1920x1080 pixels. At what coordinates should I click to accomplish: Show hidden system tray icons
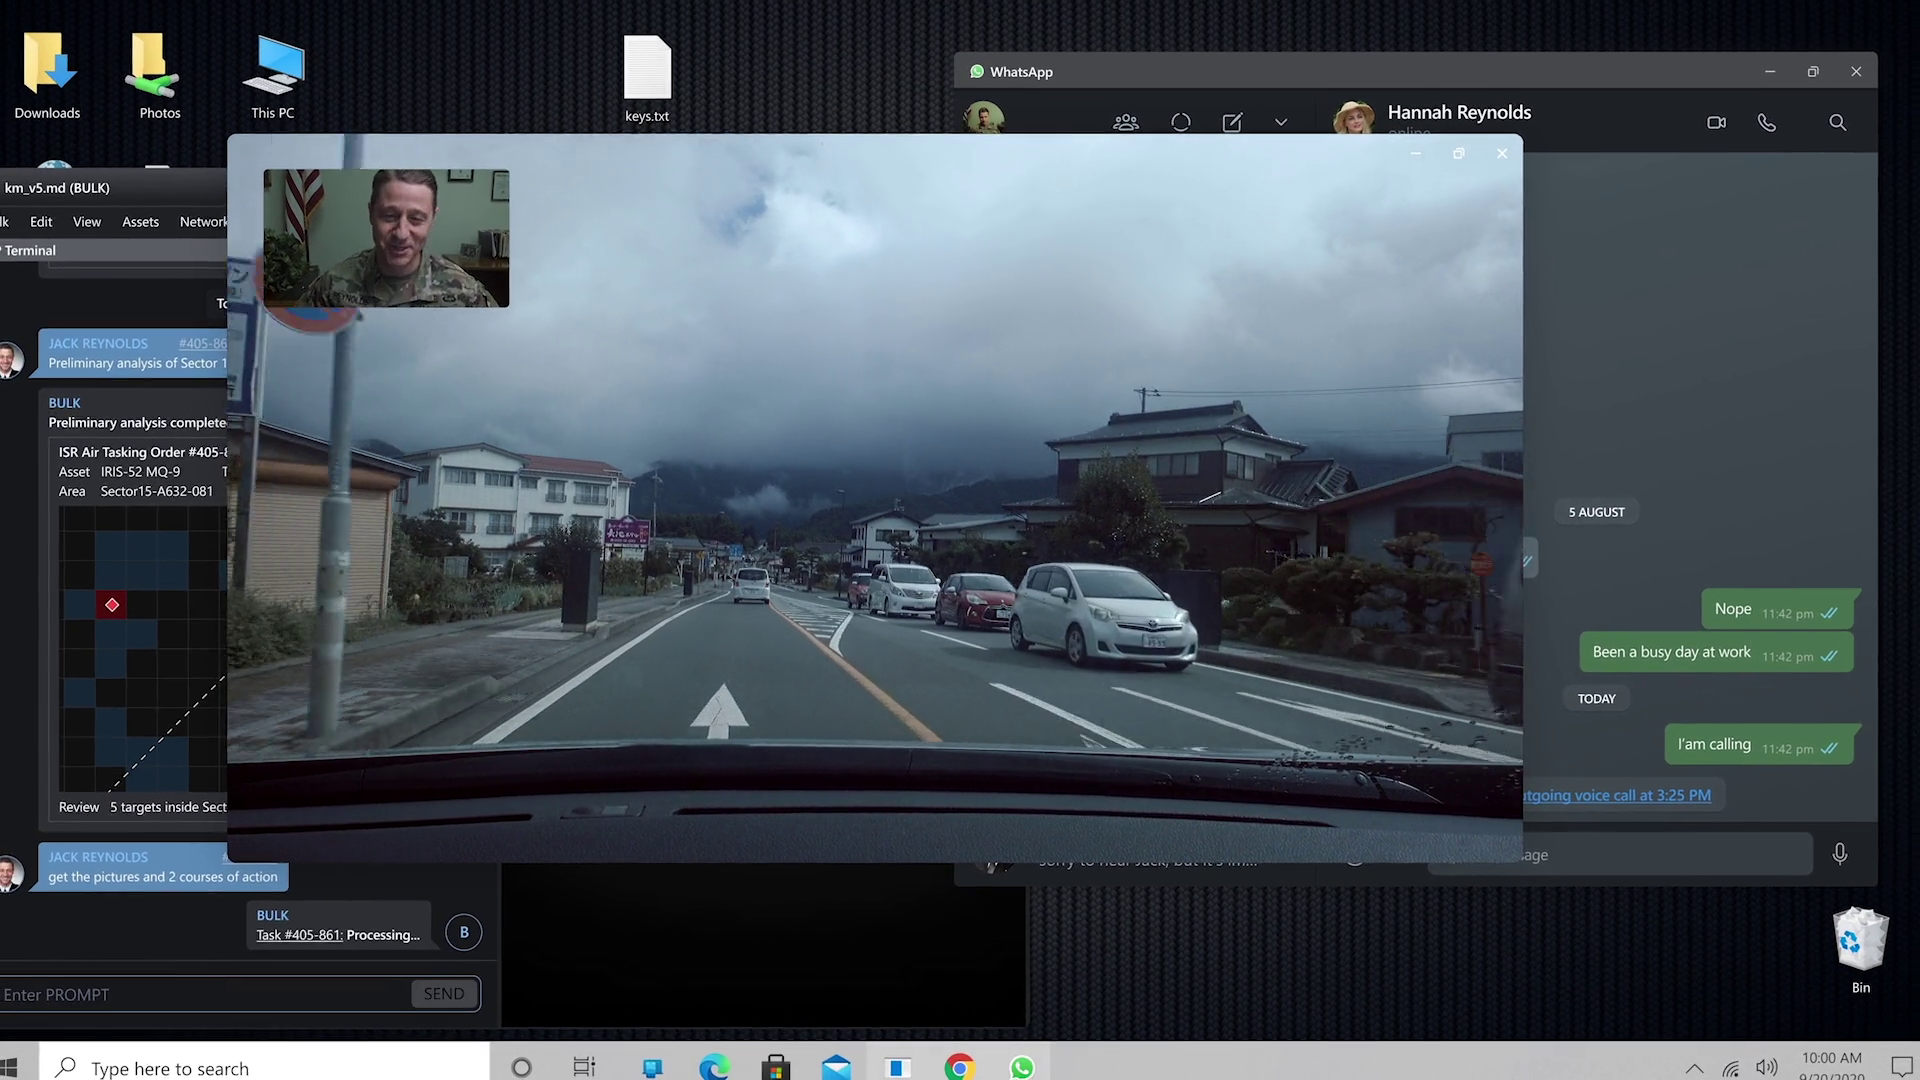coord(1694,1068)
